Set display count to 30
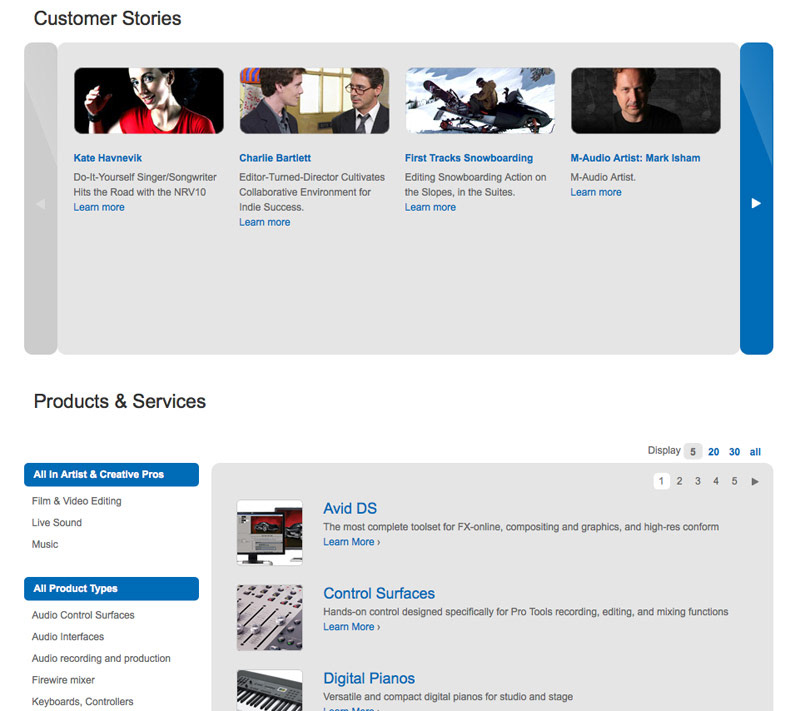Viewport: 800px width, 711px height. (734, 452)
